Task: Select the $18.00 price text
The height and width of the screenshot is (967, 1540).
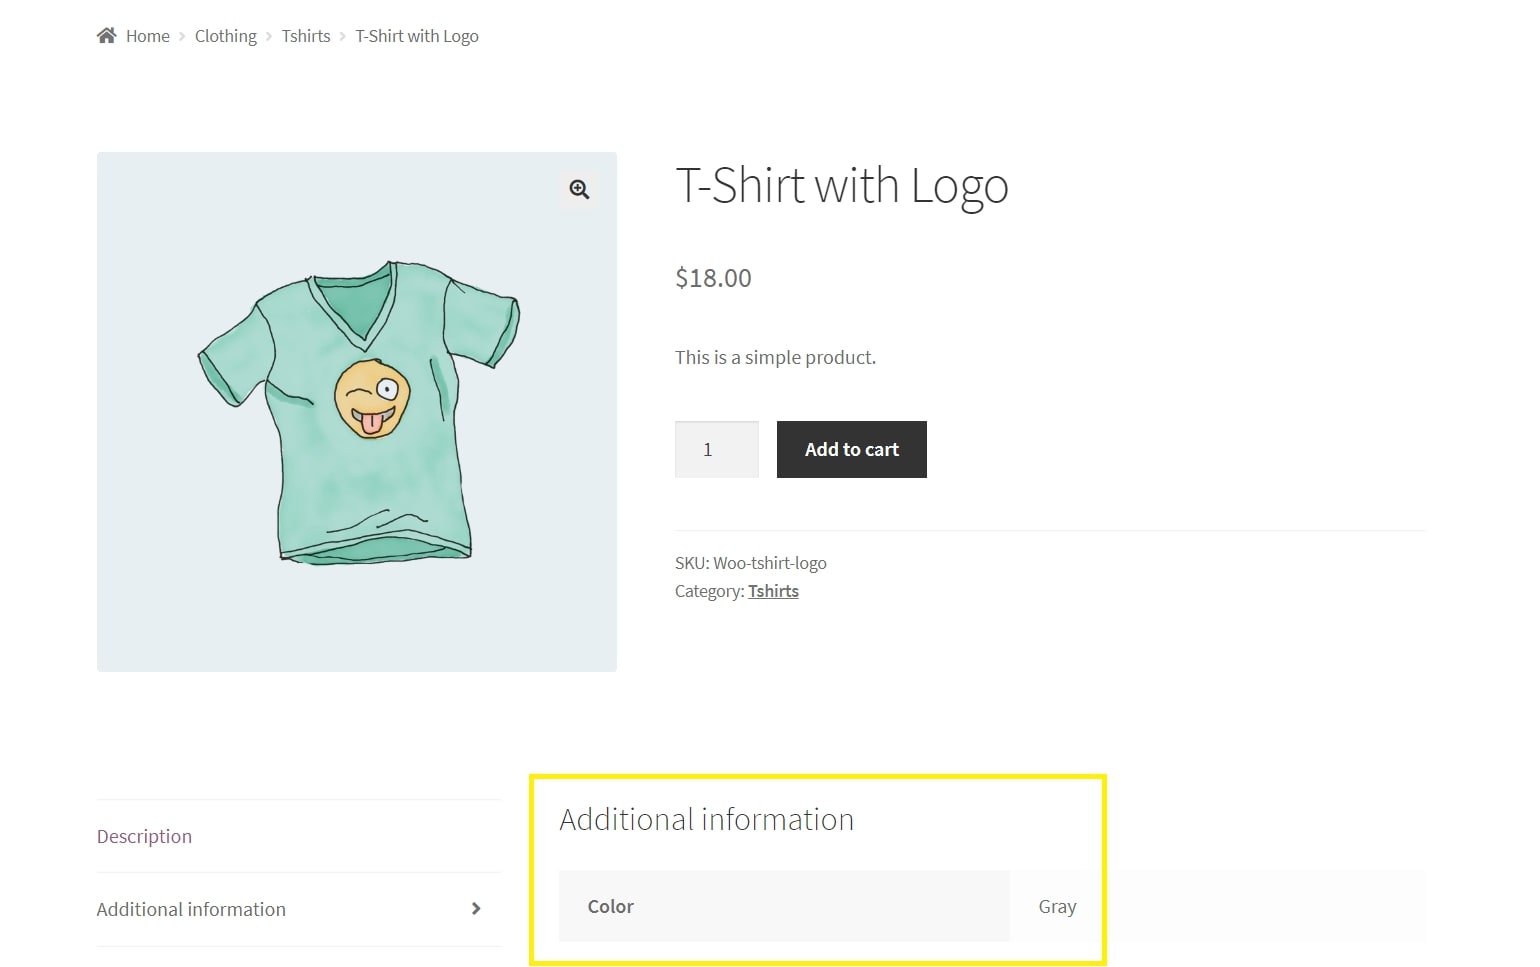Action: (713, 277)
